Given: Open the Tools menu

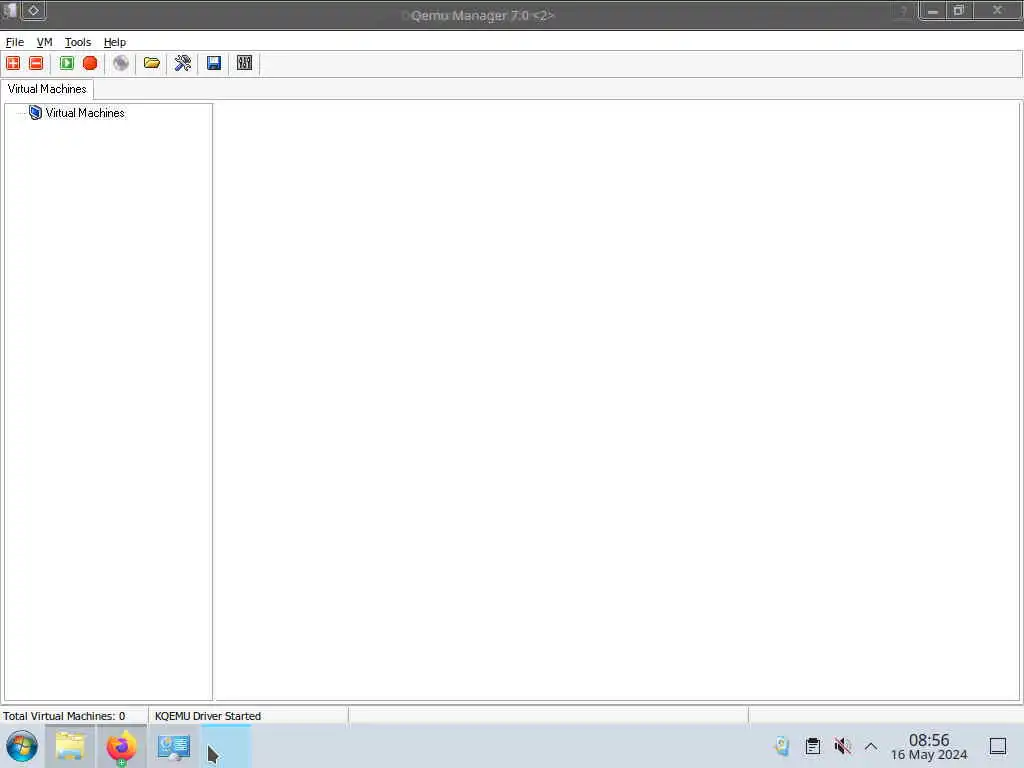Looking at the screenshot, I should [x=78, y=42].
